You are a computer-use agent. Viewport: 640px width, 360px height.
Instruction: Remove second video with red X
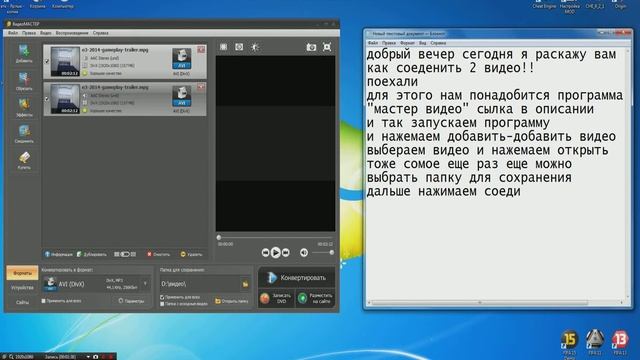(x=201, y=87)
